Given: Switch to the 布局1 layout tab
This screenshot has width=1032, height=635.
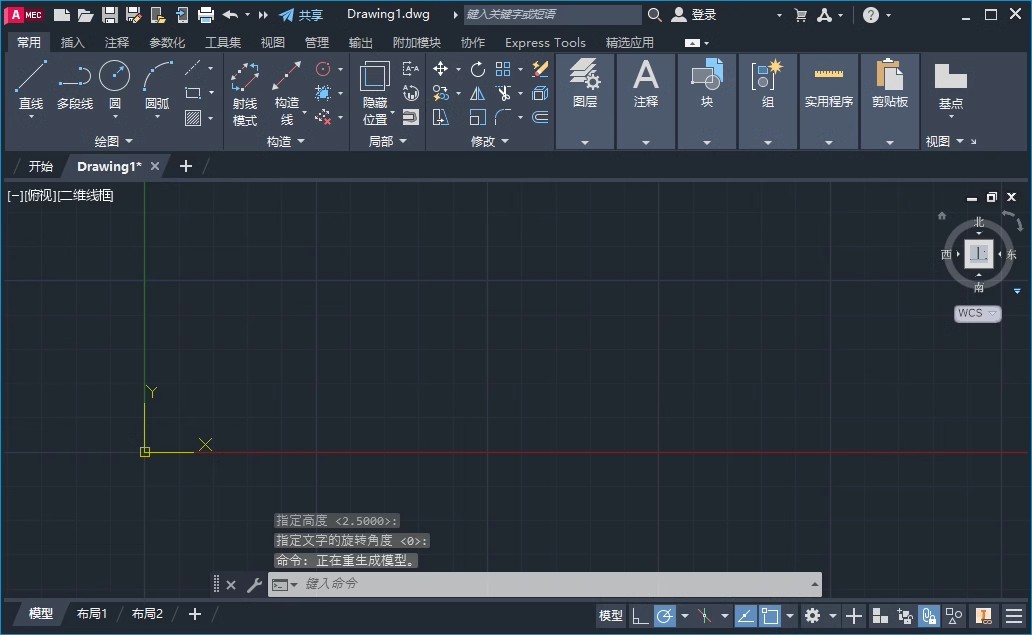Looking at the screenshot, I should (91, 614).
